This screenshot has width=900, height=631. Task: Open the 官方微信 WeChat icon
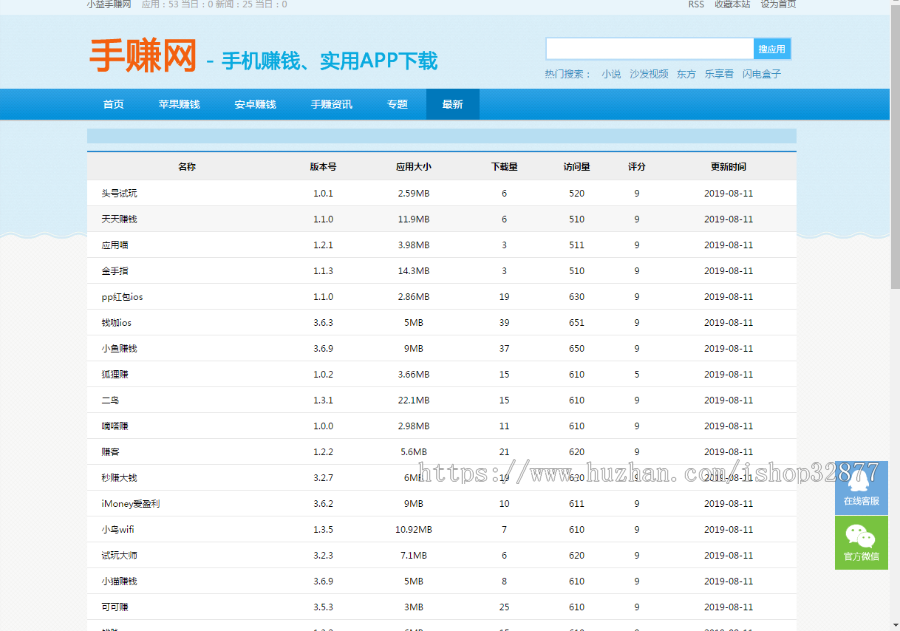coord(860,543)
